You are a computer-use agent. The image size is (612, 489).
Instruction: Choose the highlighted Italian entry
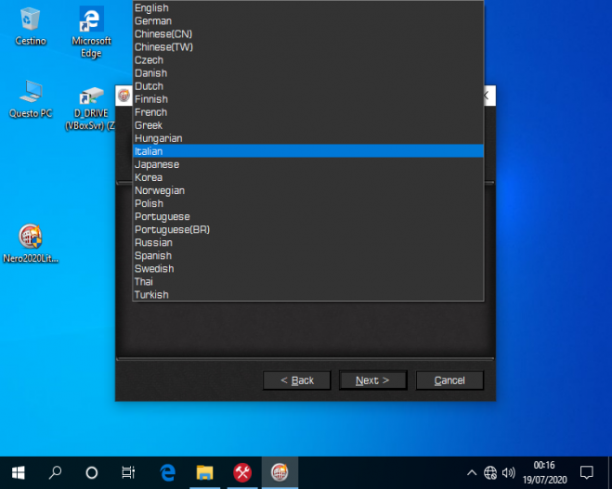(308, 151)
